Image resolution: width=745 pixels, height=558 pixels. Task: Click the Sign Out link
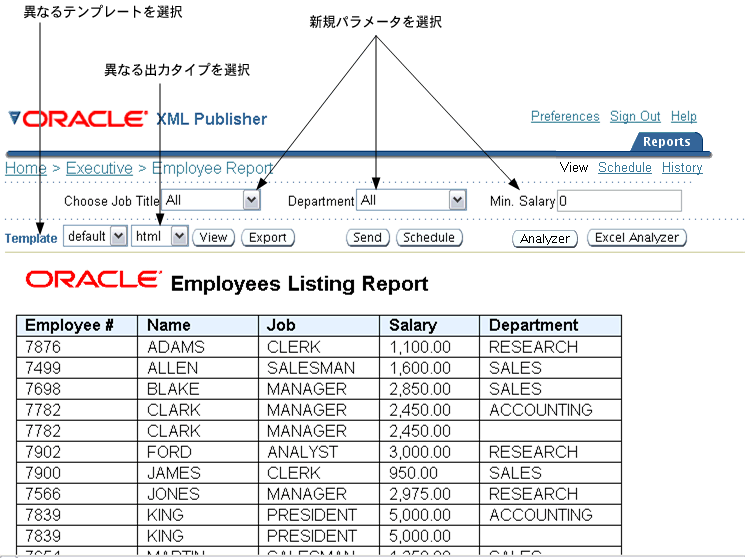(x=635, y=116)
